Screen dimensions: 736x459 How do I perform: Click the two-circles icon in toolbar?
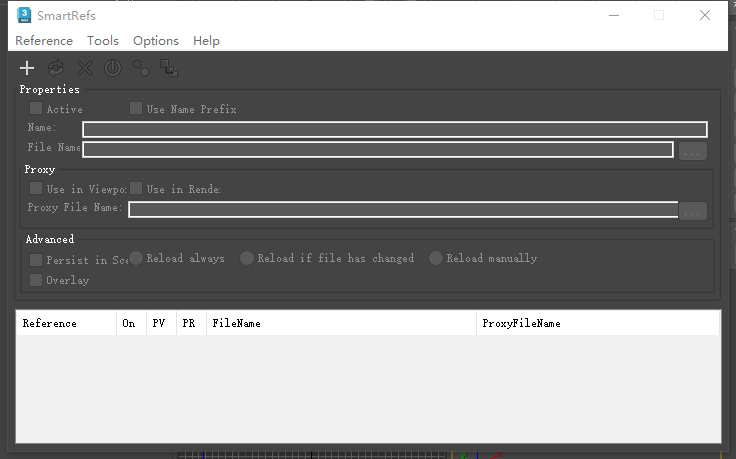point(141,68)
